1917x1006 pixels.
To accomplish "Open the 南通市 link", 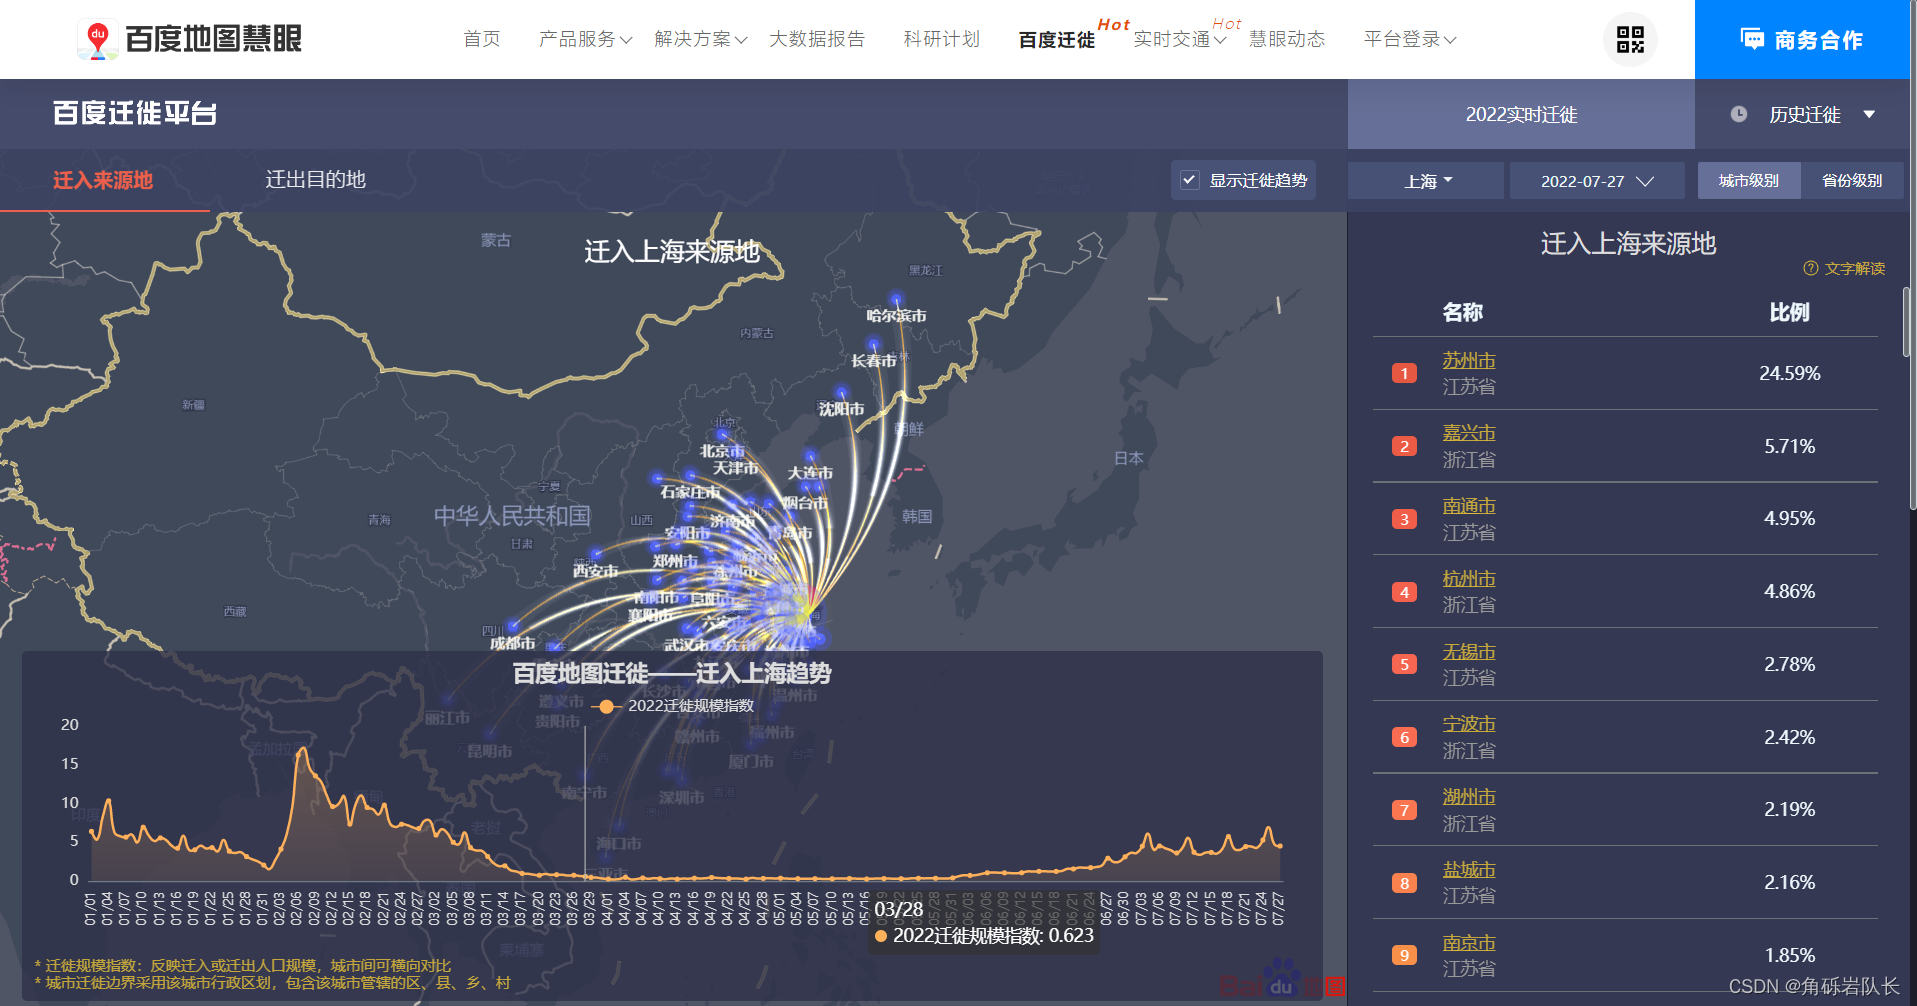I will [1469, 506].
